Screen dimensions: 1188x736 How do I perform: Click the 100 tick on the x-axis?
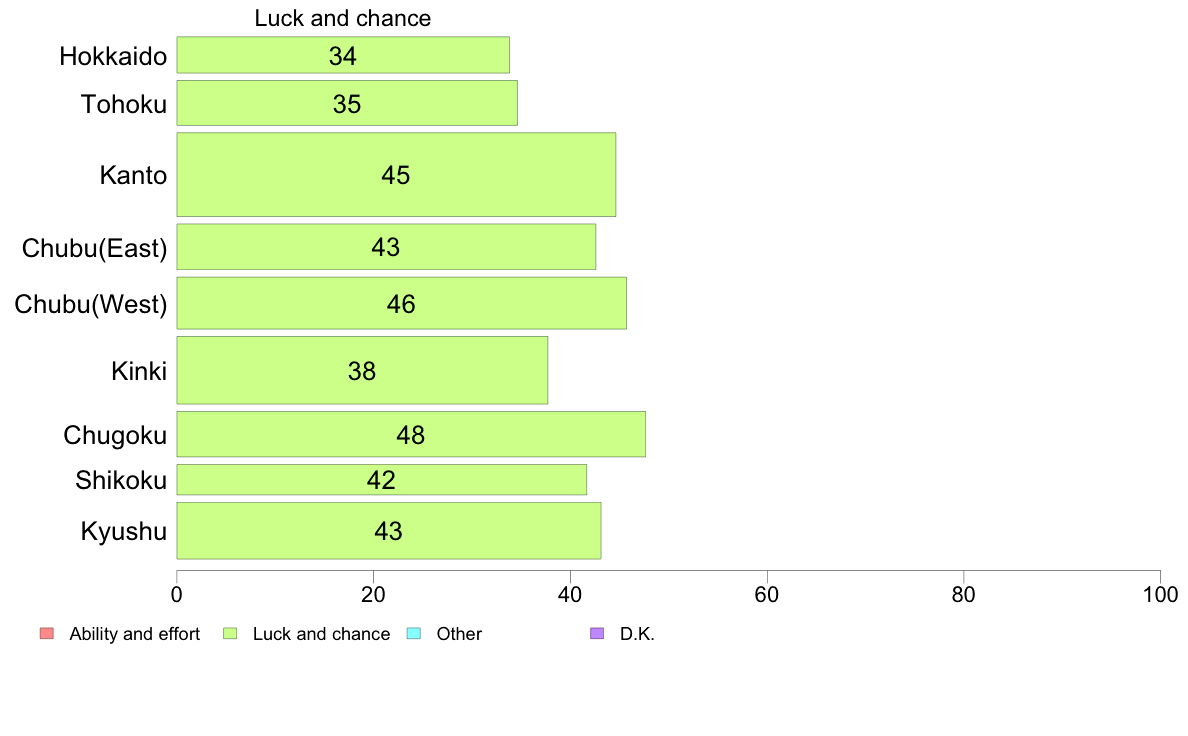point(1160,595)
